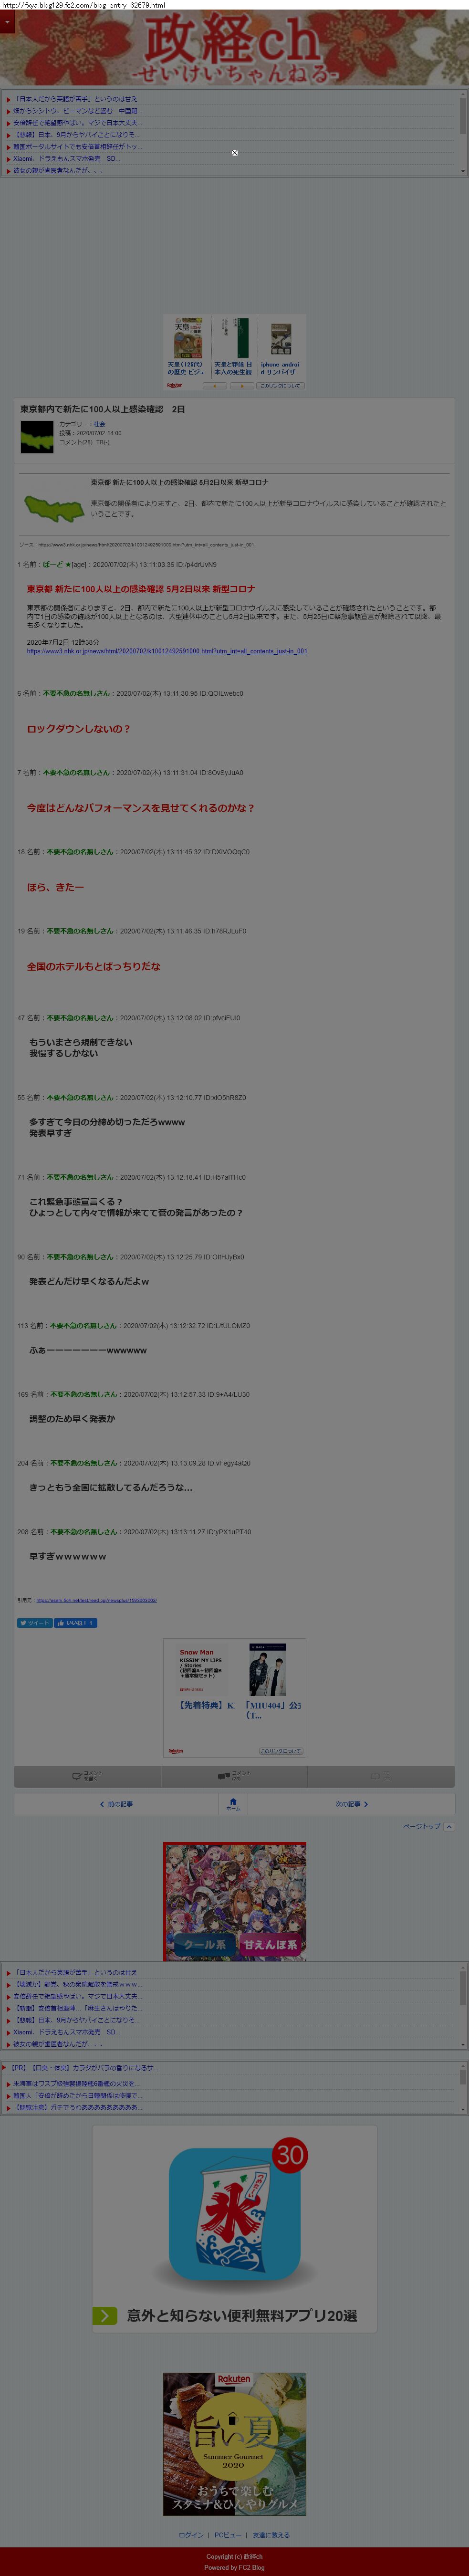The image size is (469, 2576).
Task: Click the Twitter tweet button
Action: [x=35, y=1623]
